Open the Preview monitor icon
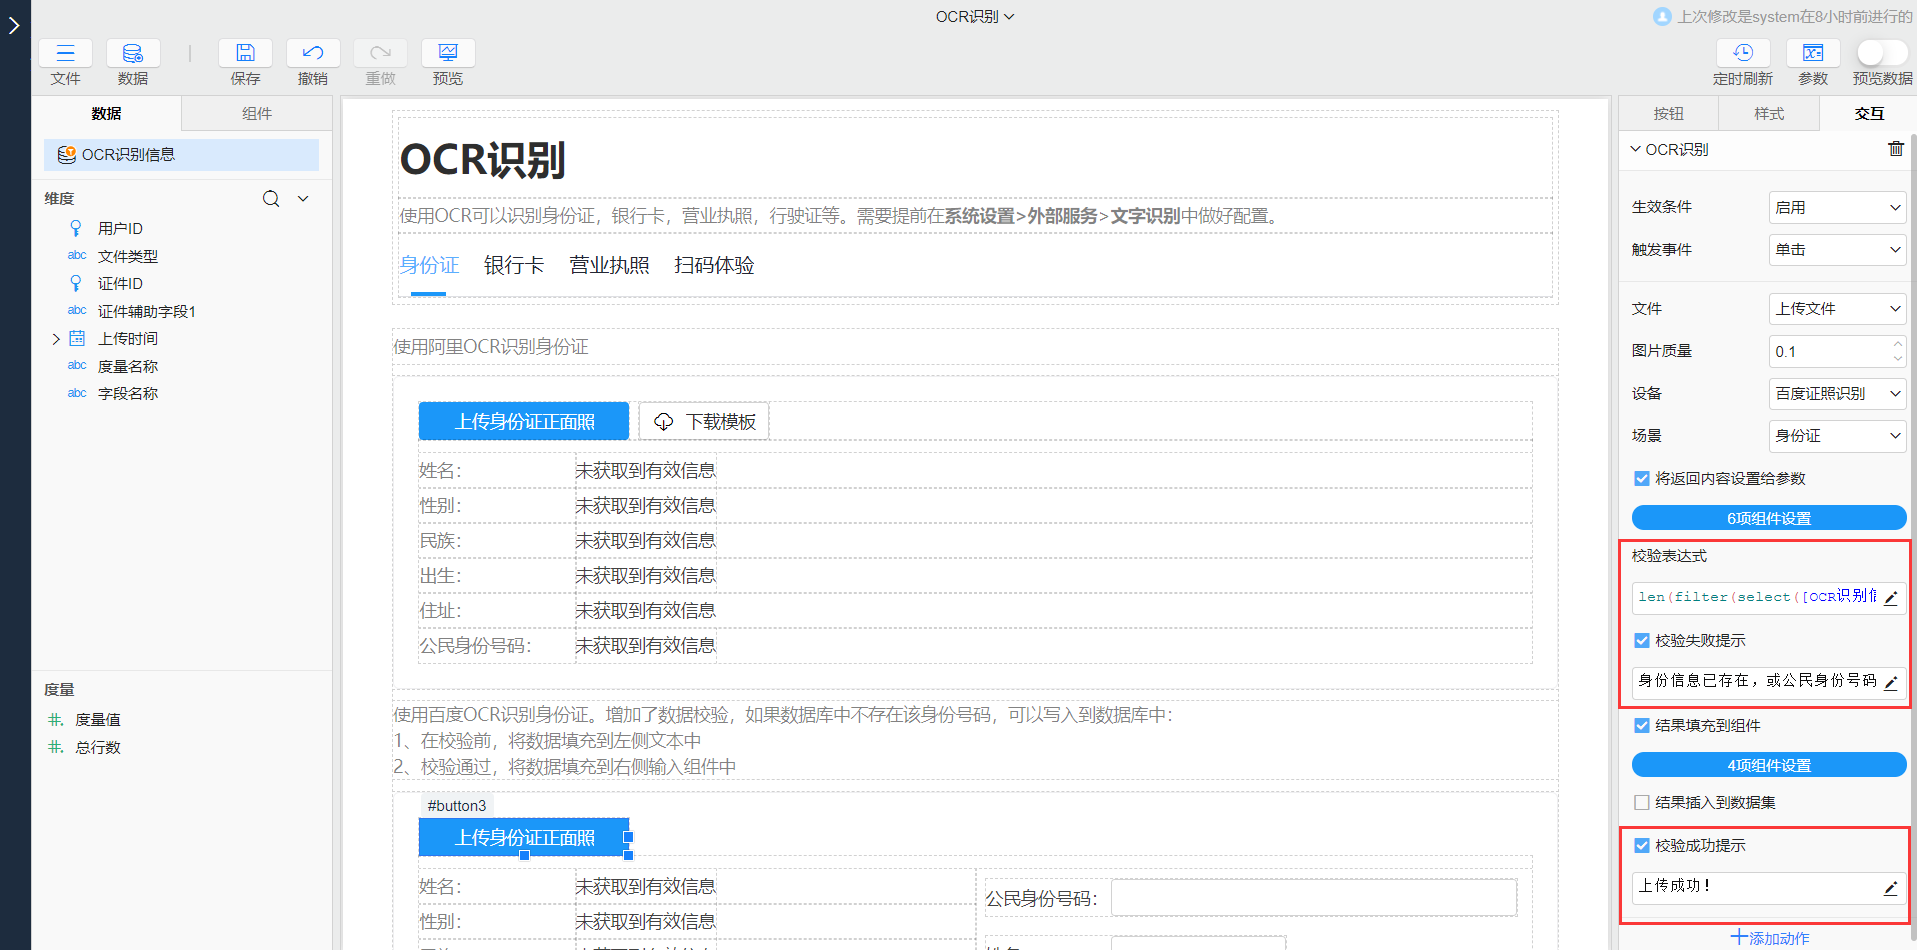Viewport: 1917px width, 950px height. point(448,54)
